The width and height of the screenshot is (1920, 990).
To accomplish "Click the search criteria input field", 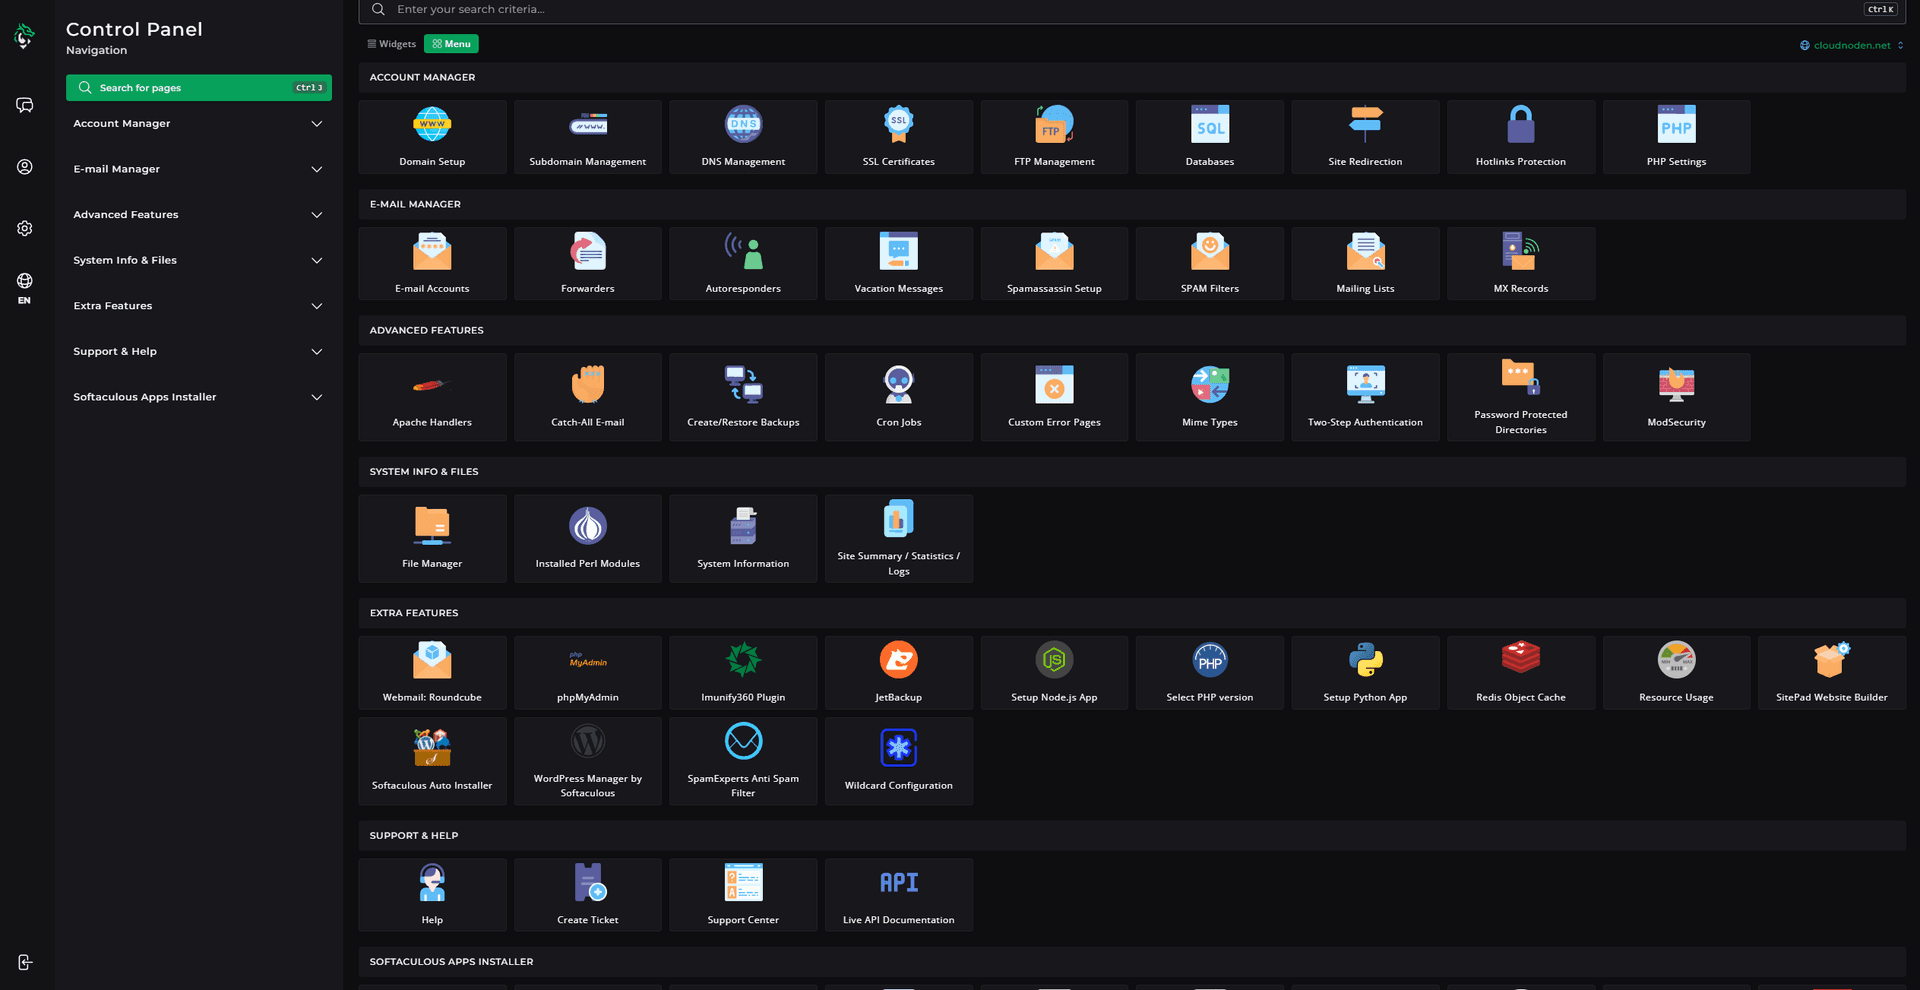I will click(x=700, y=9).
